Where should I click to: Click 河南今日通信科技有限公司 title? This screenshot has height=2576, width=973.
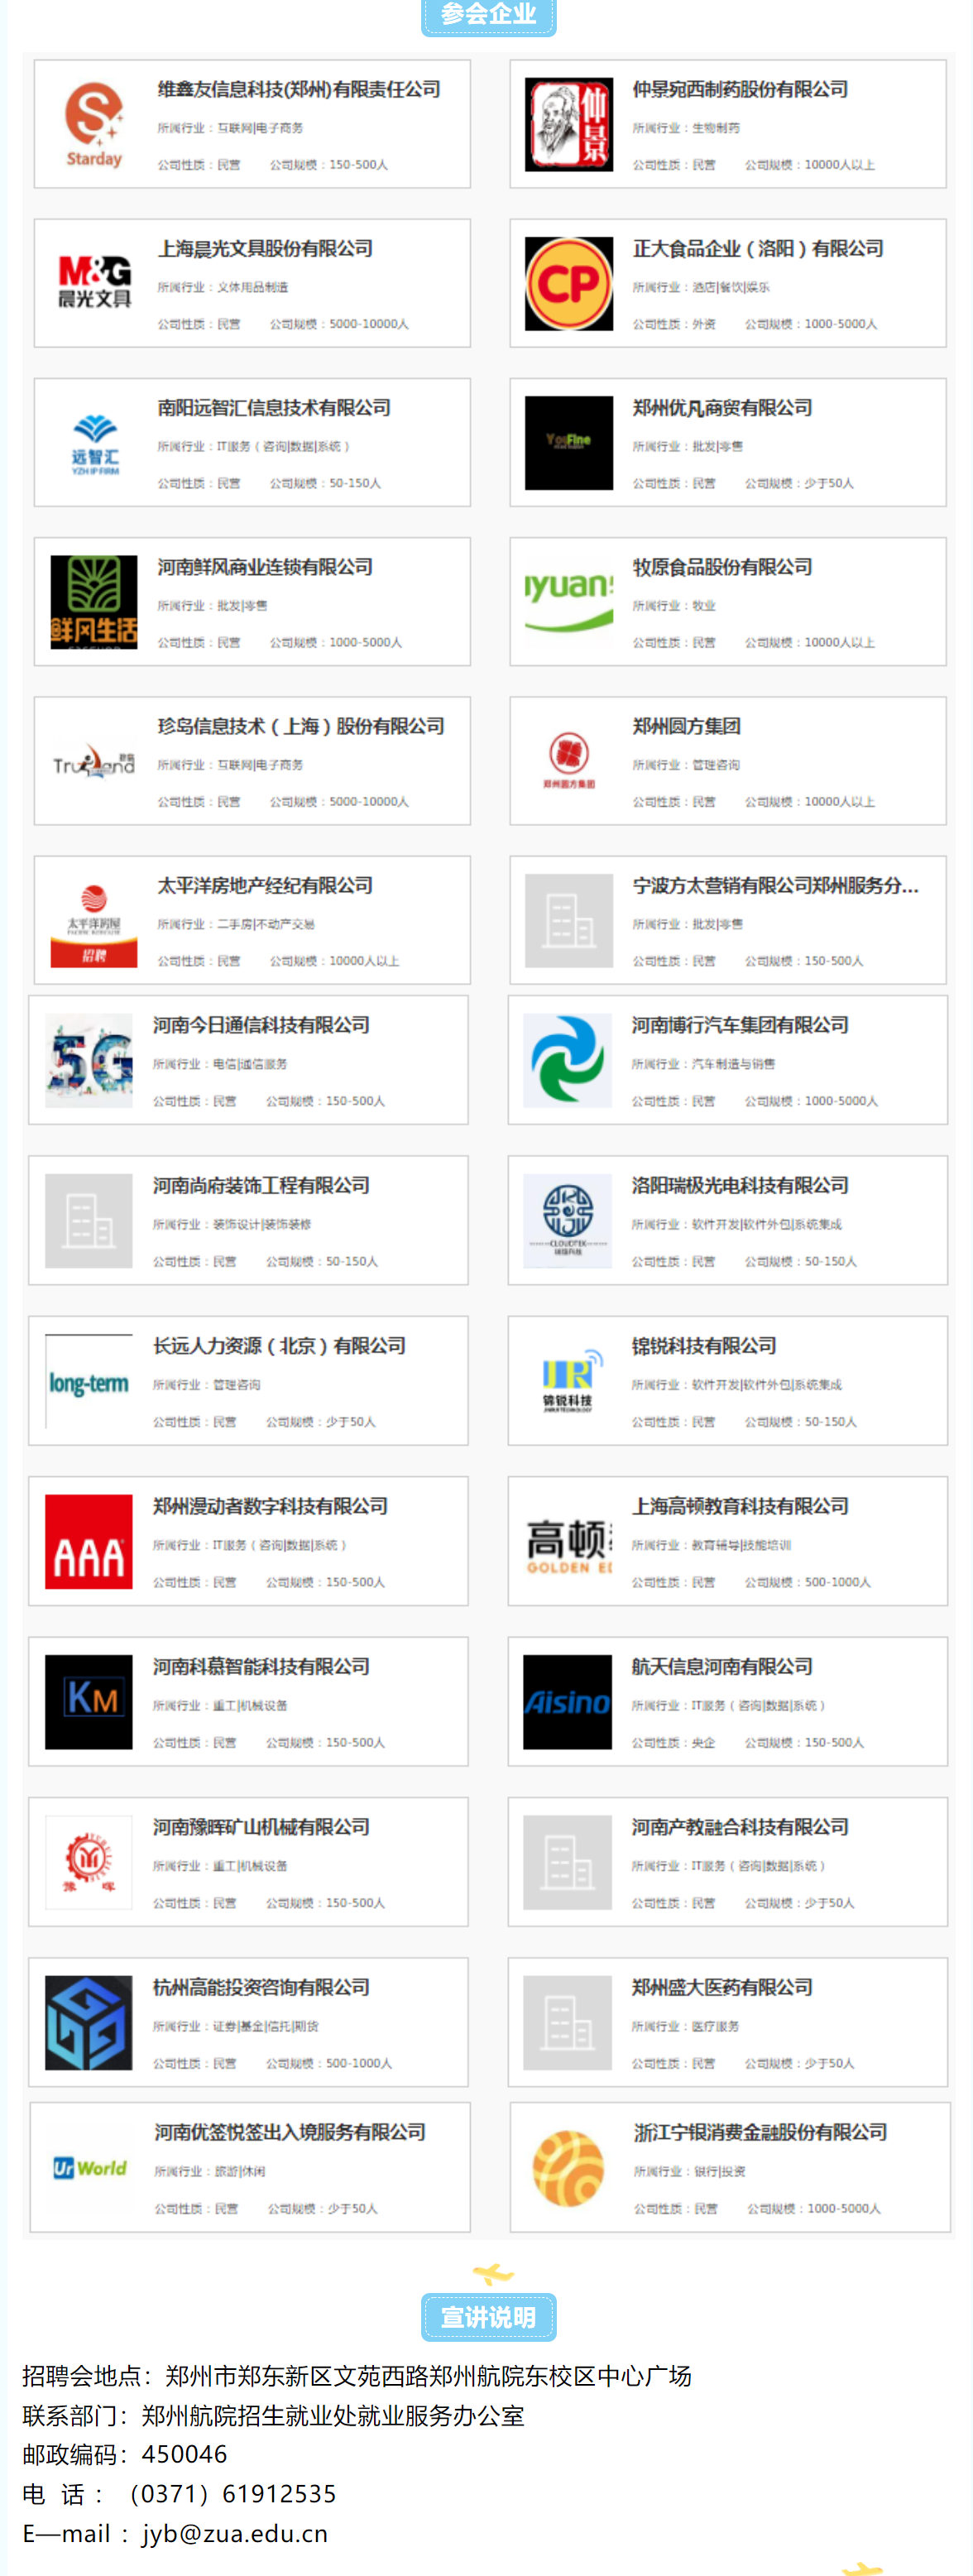(x=261, y=1025)
